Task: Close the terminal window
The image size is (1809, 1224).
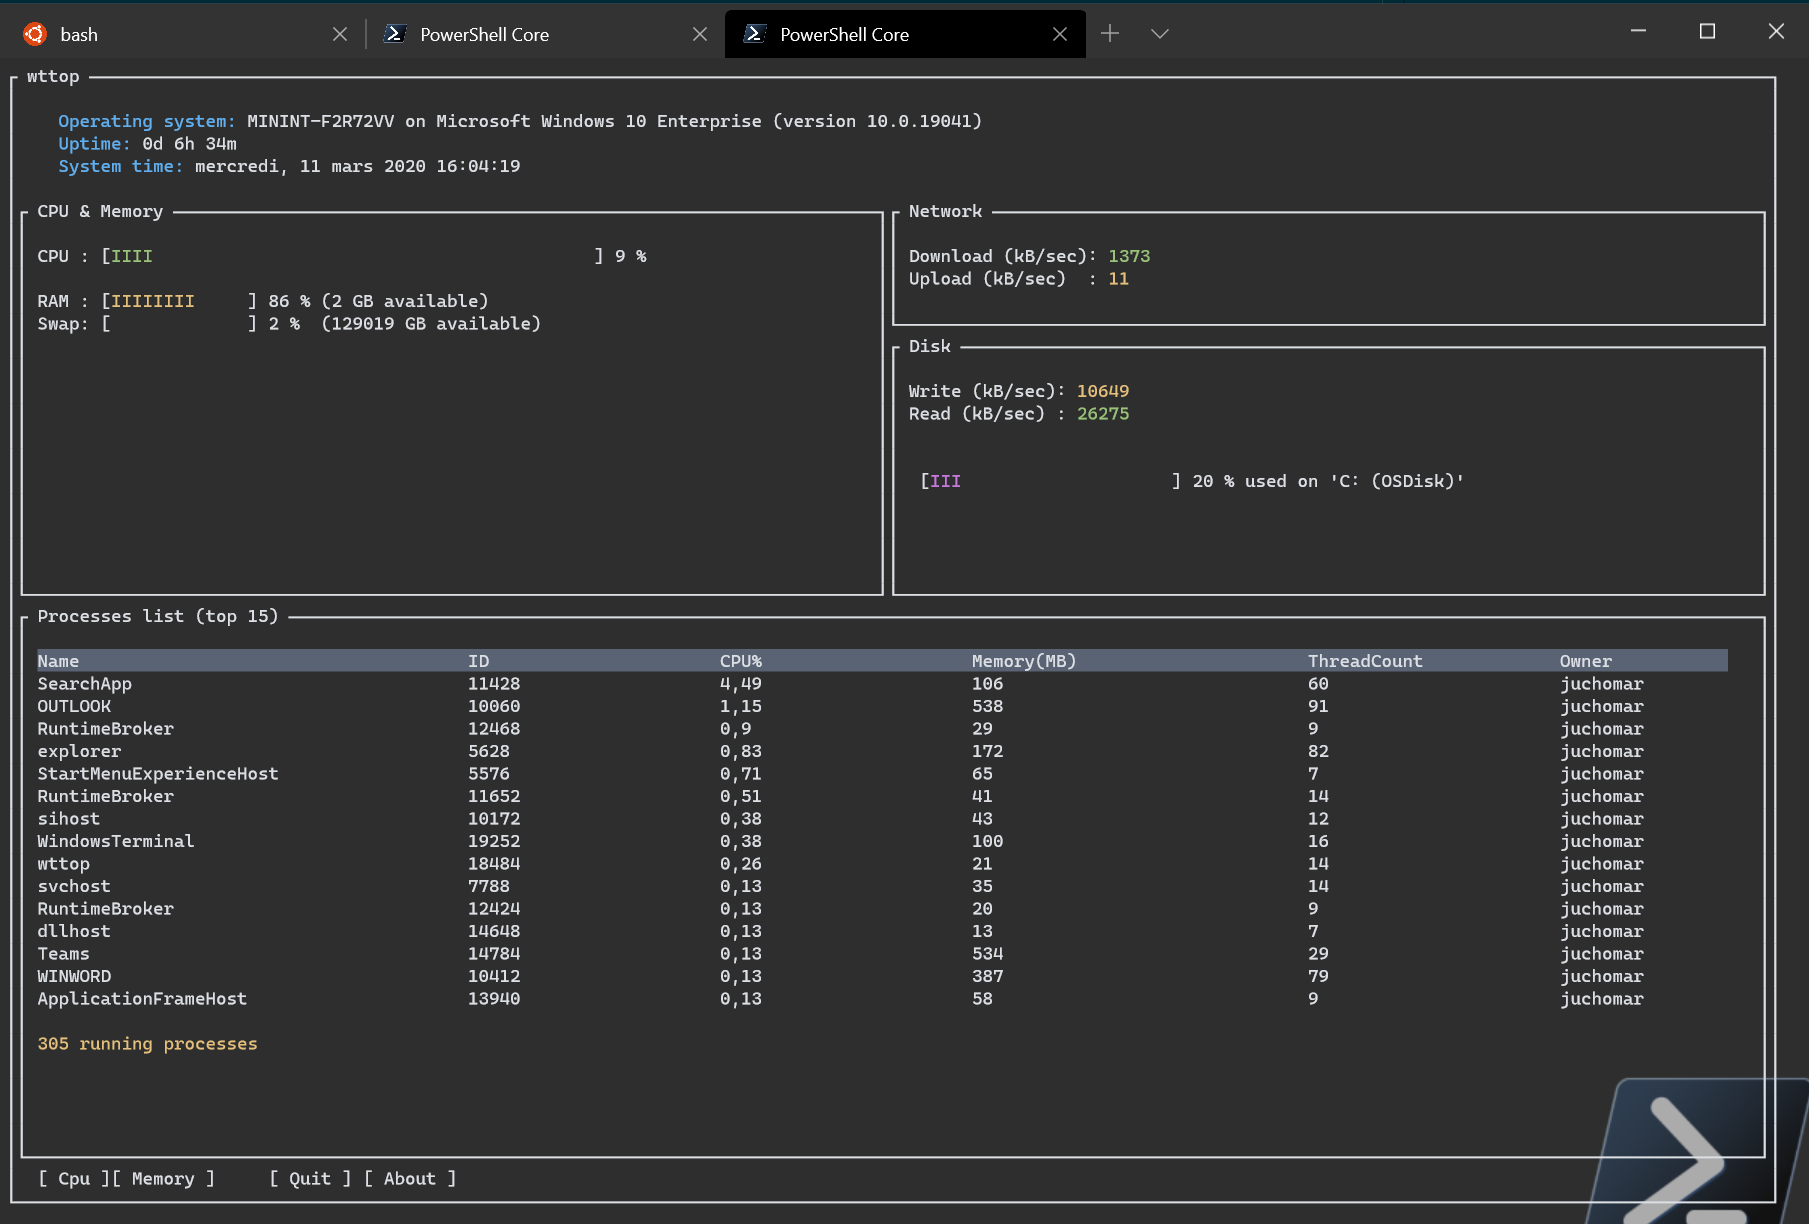Action: [1776, 31]
